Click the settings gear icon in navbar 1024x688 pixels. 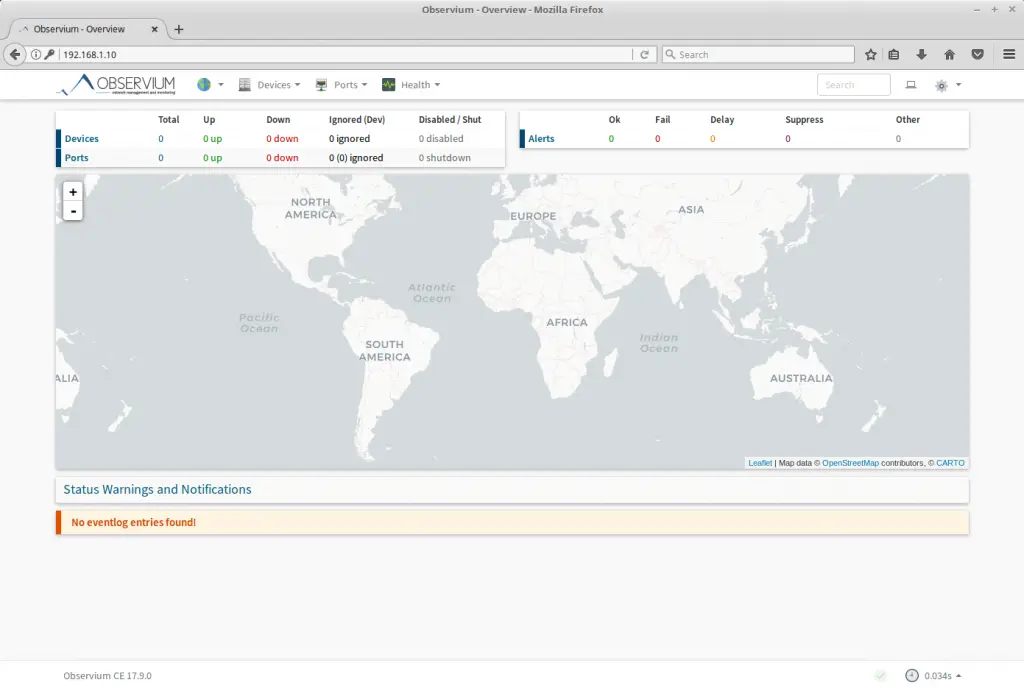point(941,86)
